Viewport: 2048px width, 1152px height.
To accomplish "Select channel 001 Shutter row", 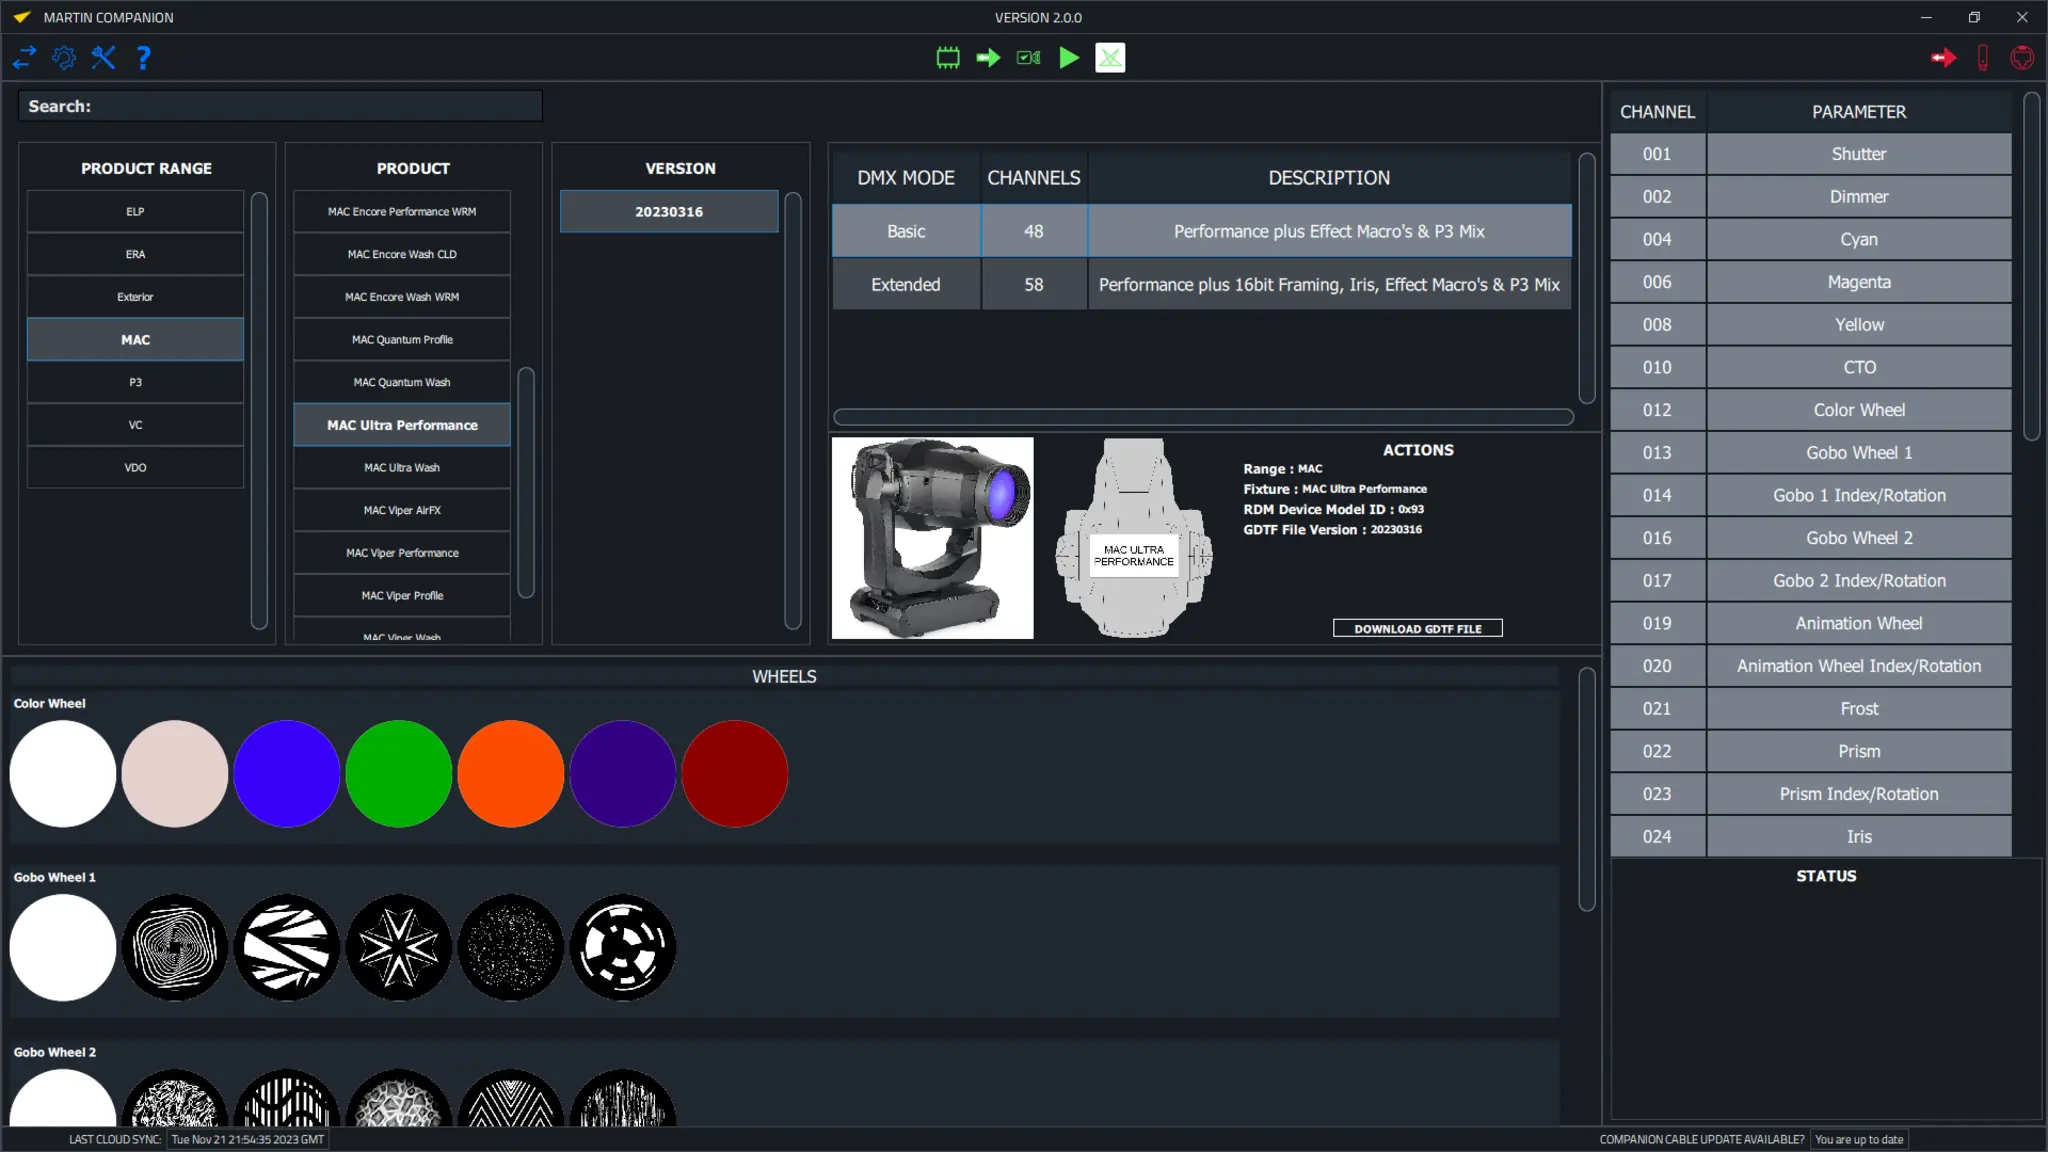I will point(1810,154).
